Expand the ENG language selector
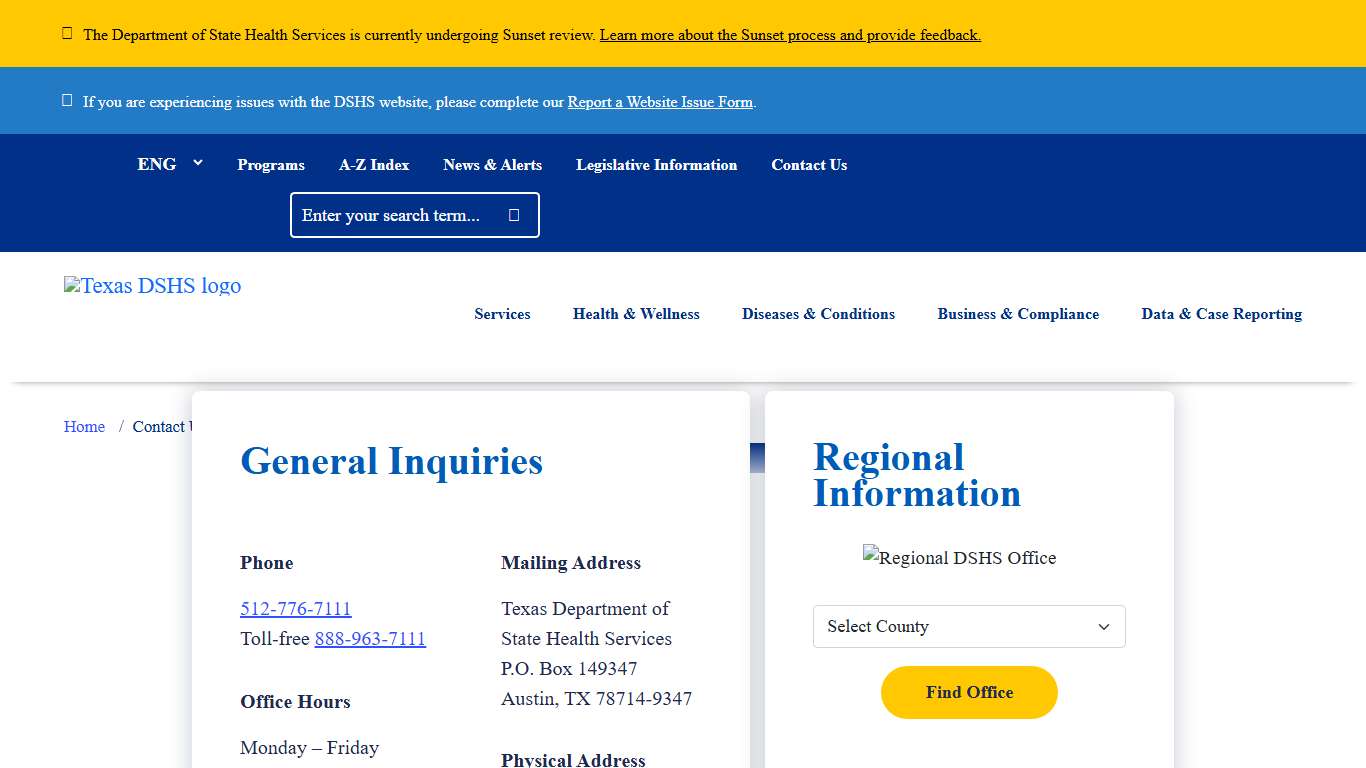This screenshot has height=768, width=1366. coord(169,164)
